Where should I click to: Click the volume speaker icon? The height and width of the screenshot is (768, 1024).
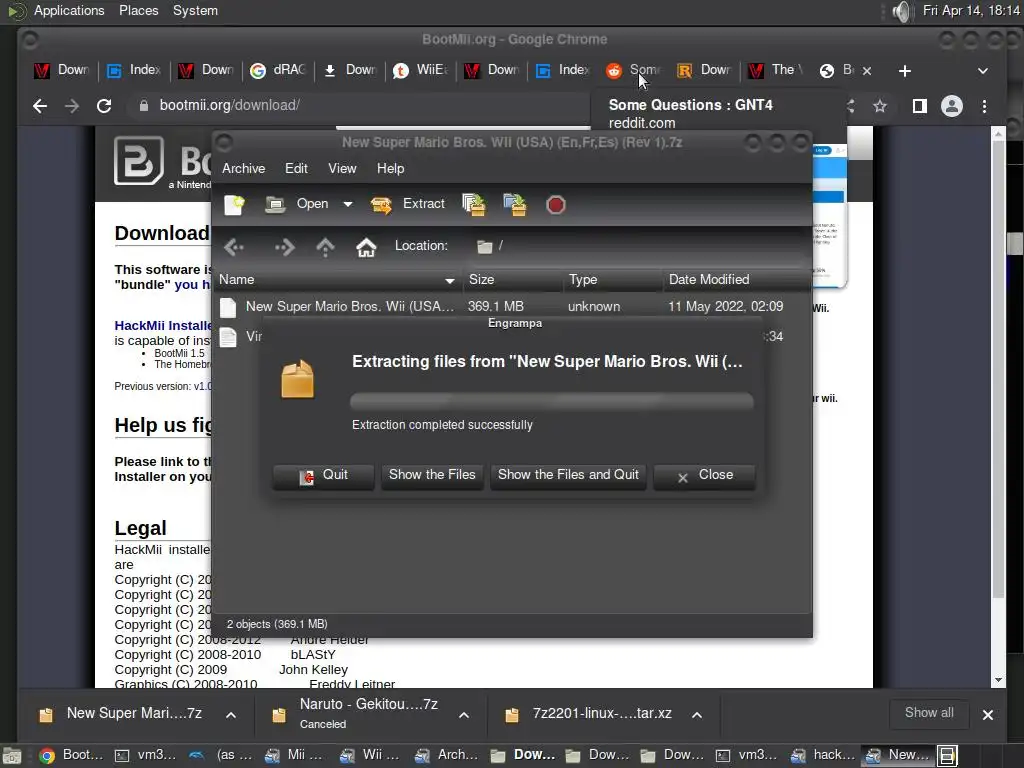point(901,11)
